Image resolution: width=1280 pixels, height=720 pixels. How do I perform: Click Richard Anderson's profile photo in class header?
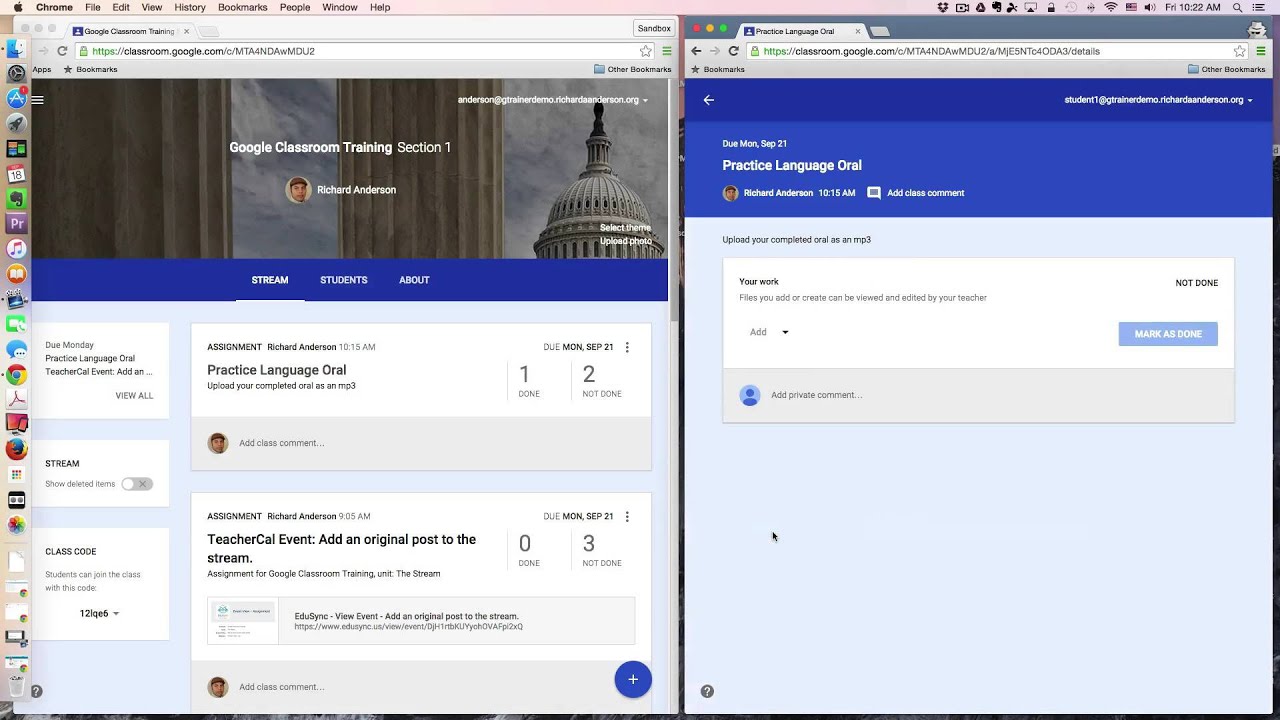pos(298,190)
